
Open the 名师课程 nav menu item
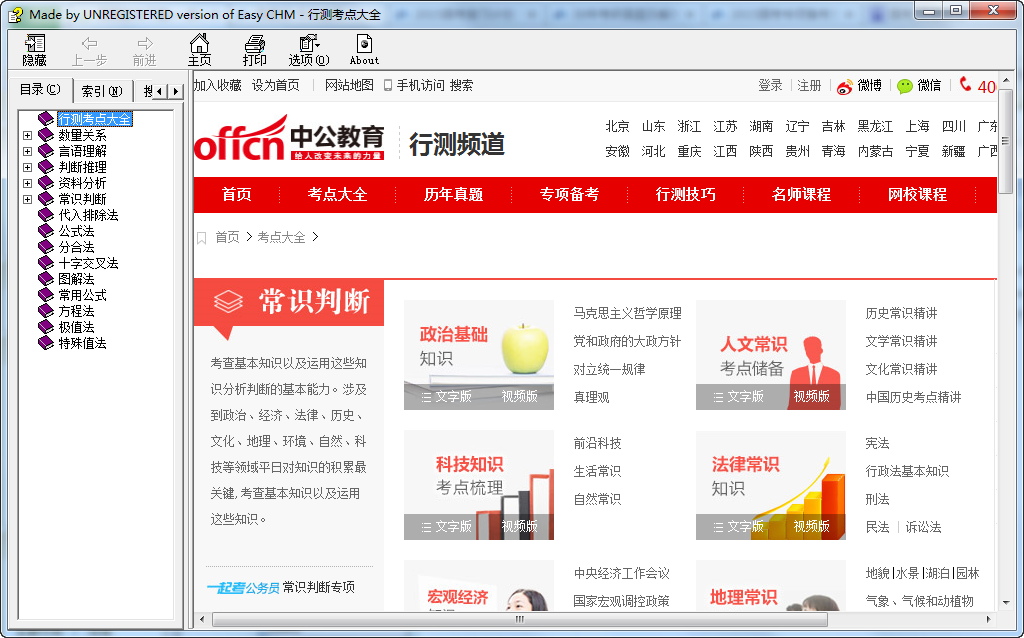pos(801,195)
